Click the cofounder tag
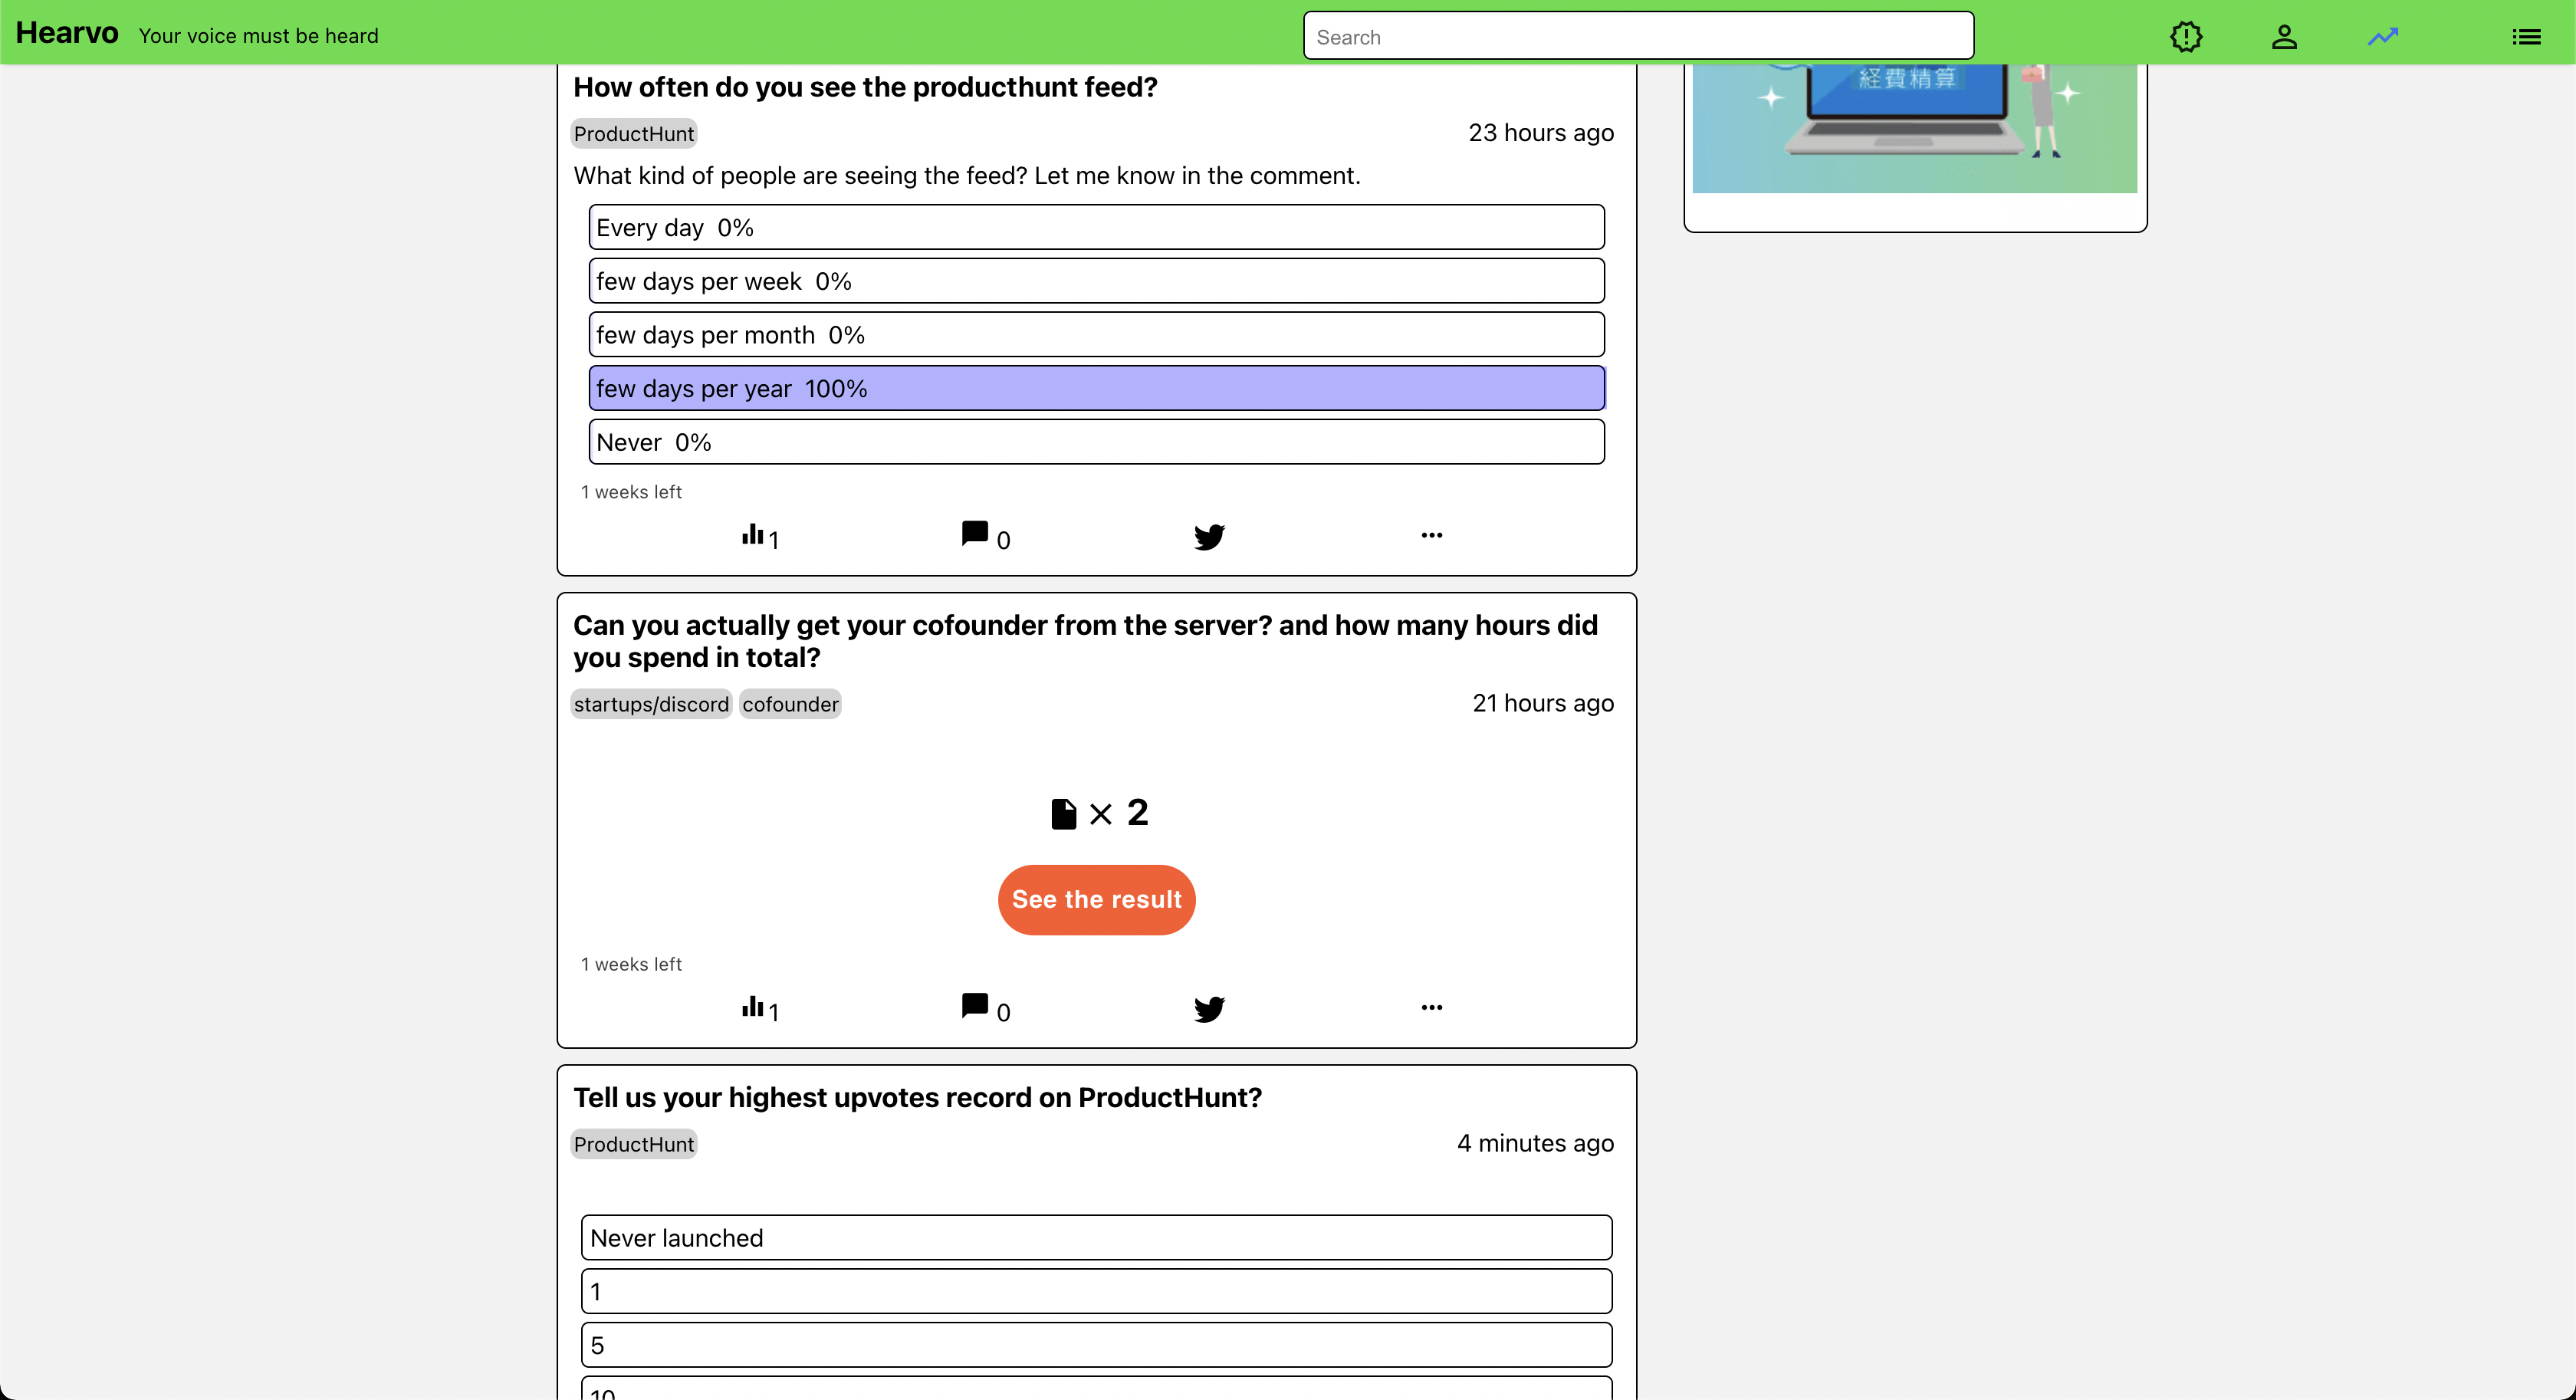This screenshot has width=2576, height=1400. tap(790, 704)
